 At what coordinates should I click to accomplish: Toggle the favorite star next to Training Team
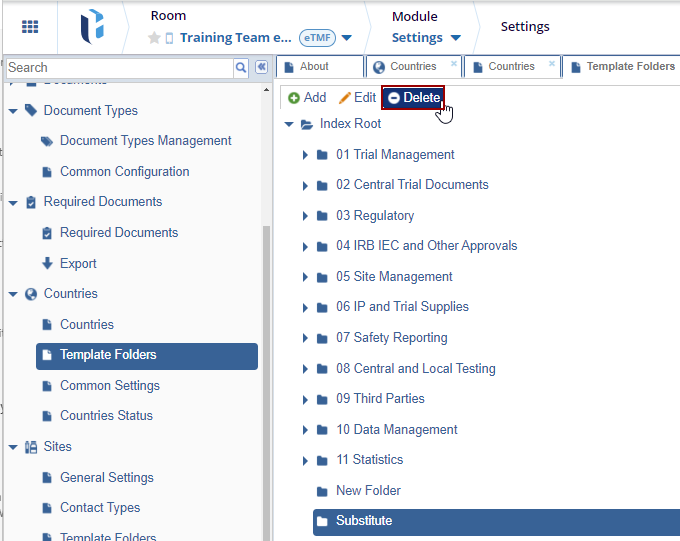pyautogui.click(x=154, y=38)
